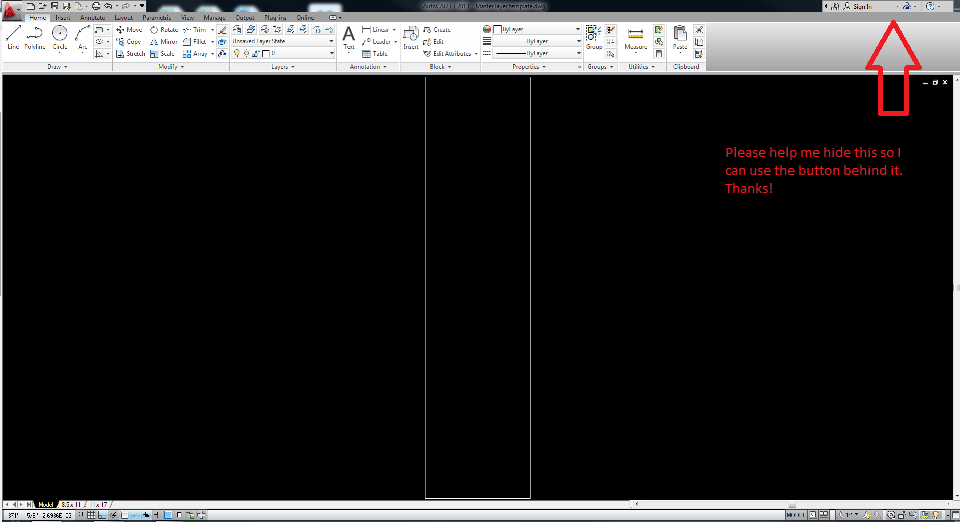The height and width of the screenshot is (522, 960).
Task: Switch to the Output ribbon tab
Action: coord(245,18)
